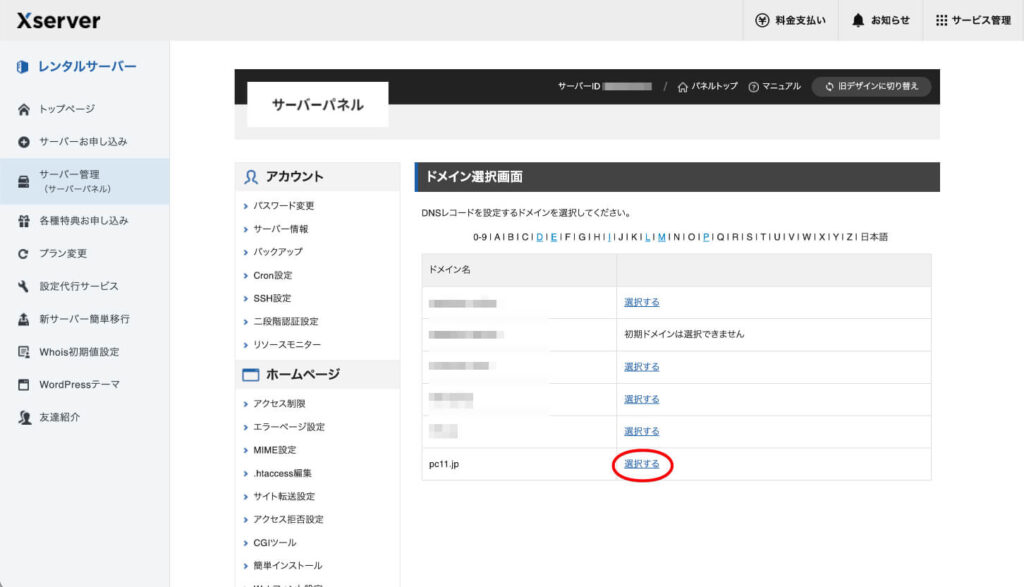Open バックアップ link
1024x587 pixels.
[x=278, y=252]
